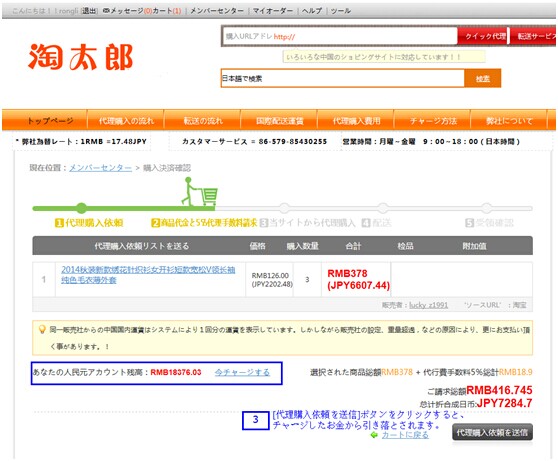Image resolution: width=558 pixels, height=461 pixels.
Task: Open the product title link in order list
Action: click(148, 274)
